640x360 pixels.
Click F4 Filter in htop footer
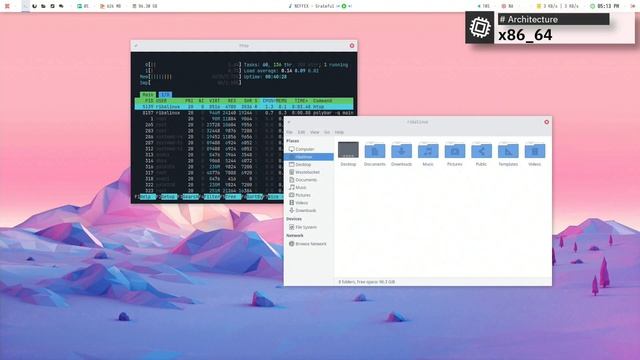click(x=211, y=197)
